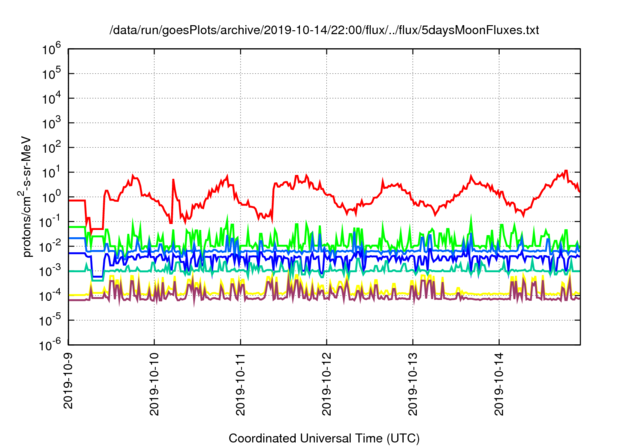Click the 10^1 y-axis tick label
This screenshot has width=640, height=448.
(51, 172)
